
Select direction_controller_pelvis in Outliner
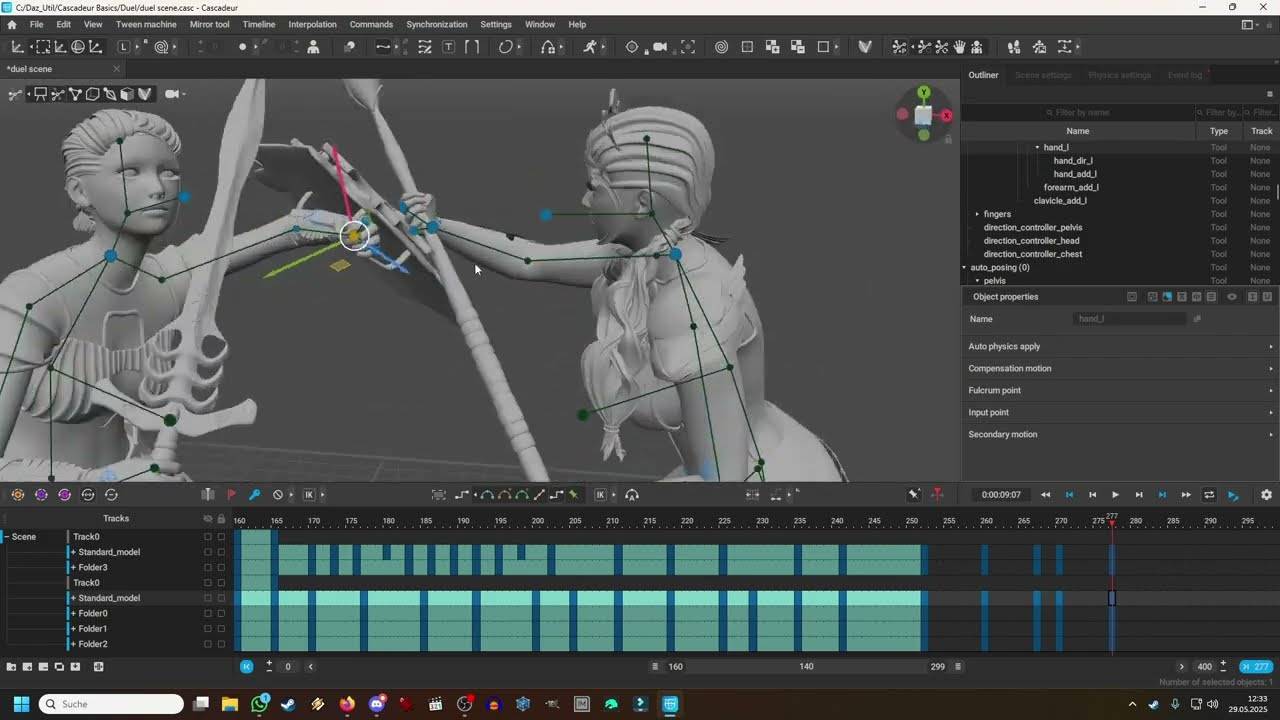[1032, 228]
